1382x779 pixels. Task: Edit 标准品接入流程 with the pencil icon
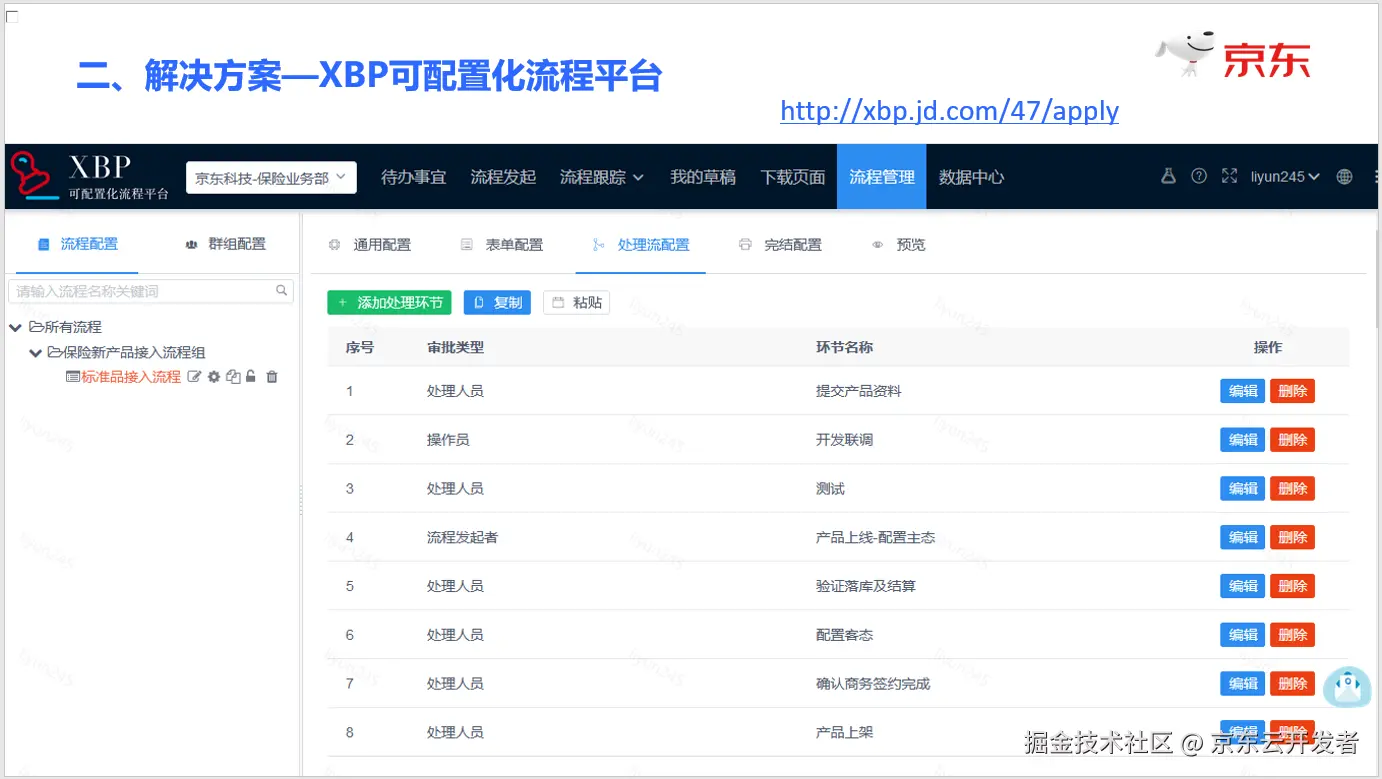(195, 377)
